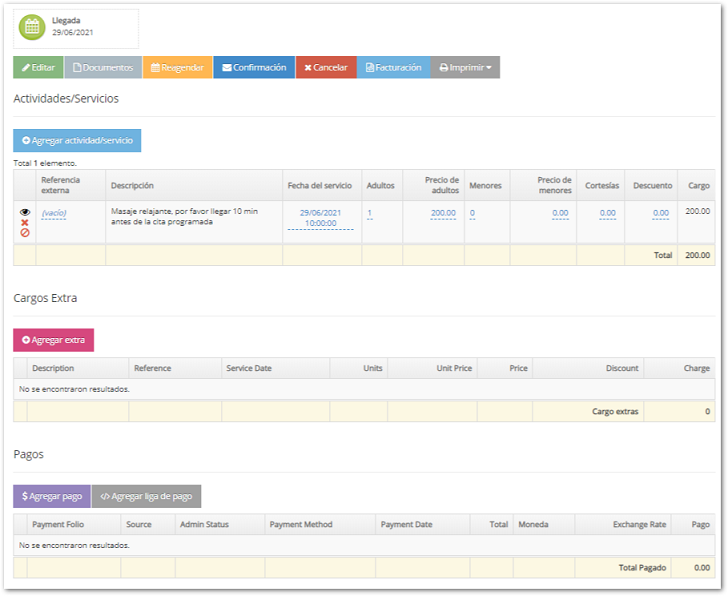728x596 pixels.
Task: Click Agregar liga de pago
Action: pos(146,496)
